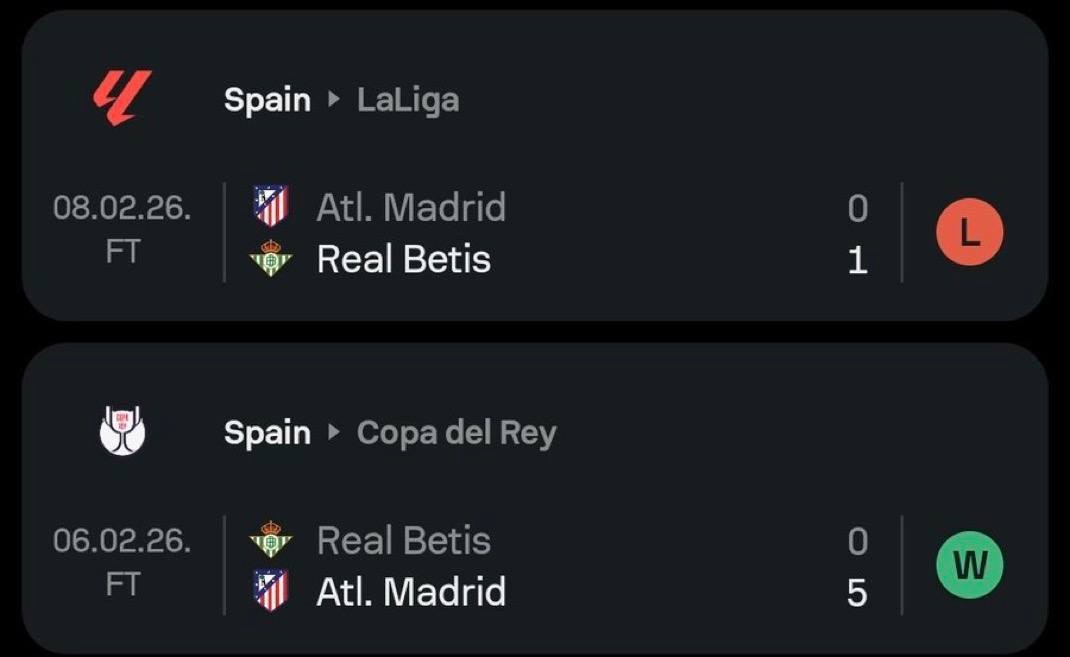Select Spain in the LaLiga header
The width and height of the screenshot is (1070, 657).
(x=268, y=100)
